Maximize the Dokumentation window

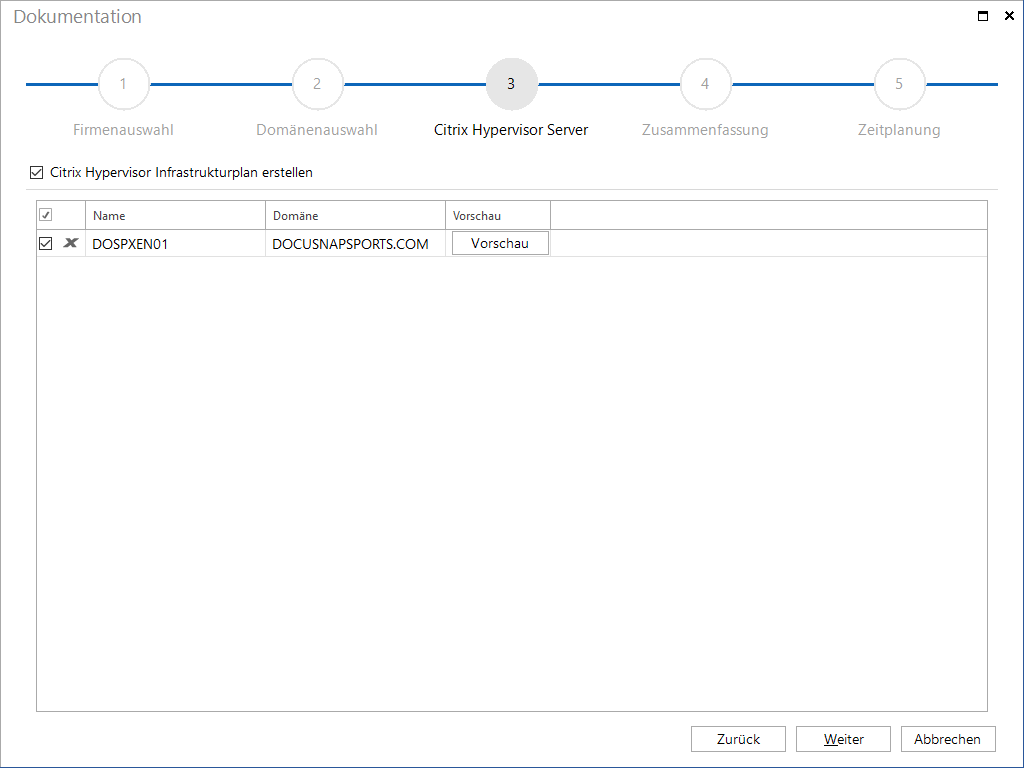pyautogui.click(x=982, y=16)
